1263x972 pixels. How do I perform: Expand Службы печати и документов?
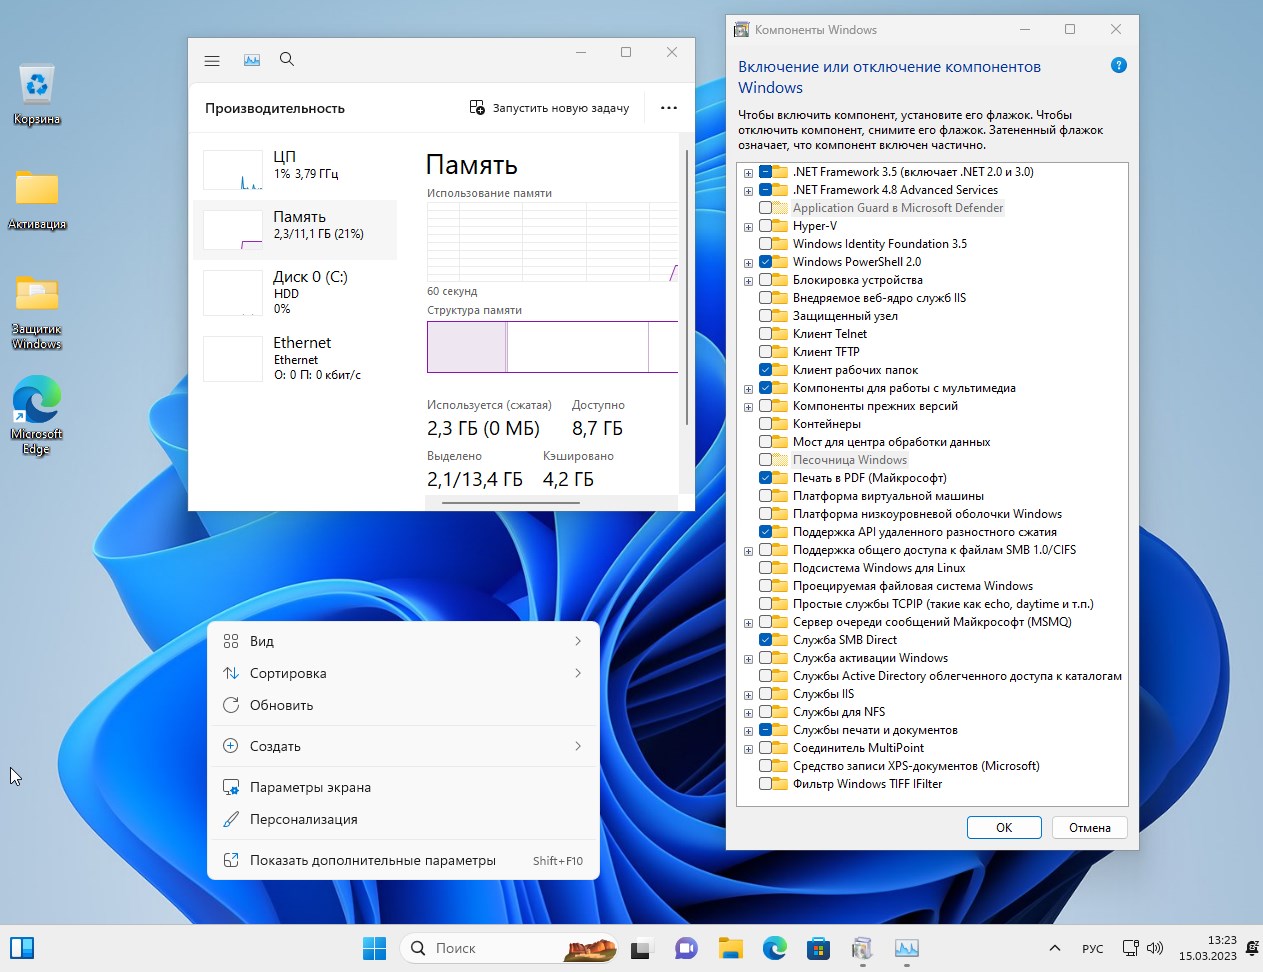[x=748, y=730]
